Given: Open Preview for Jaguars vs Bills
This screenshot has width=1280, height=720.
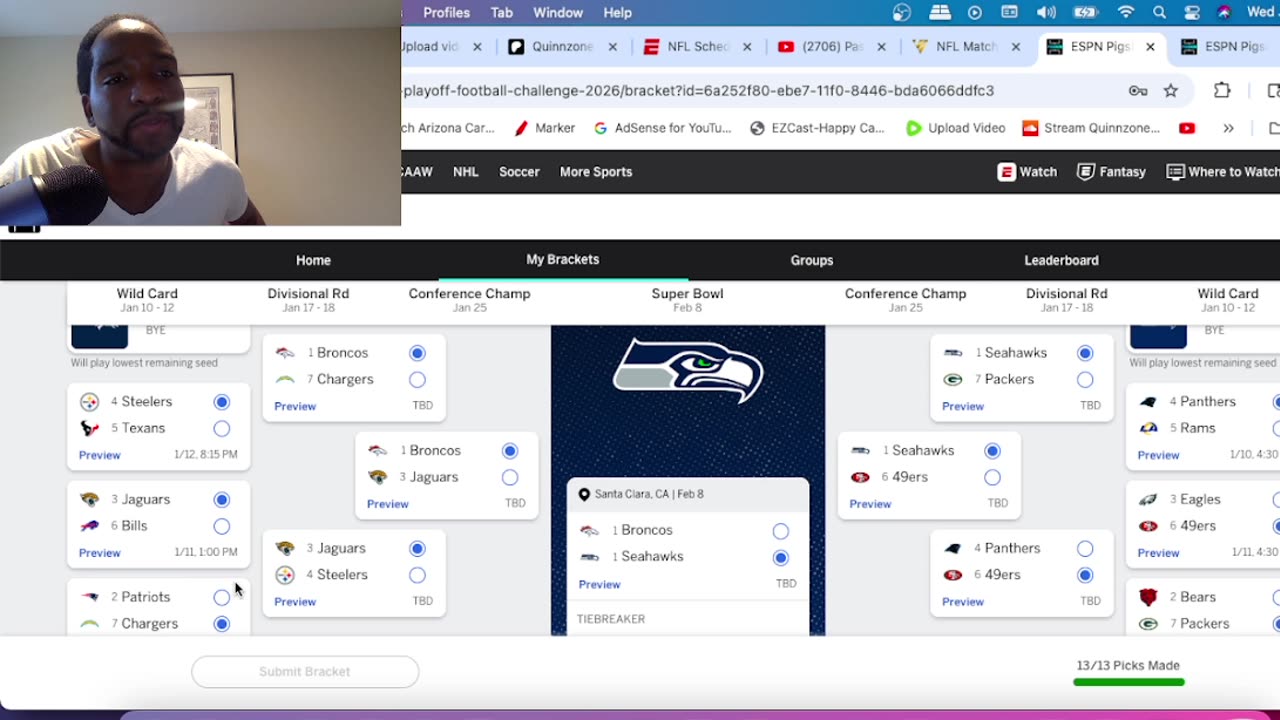Looking at the screenshot, I should coord(100,553).
